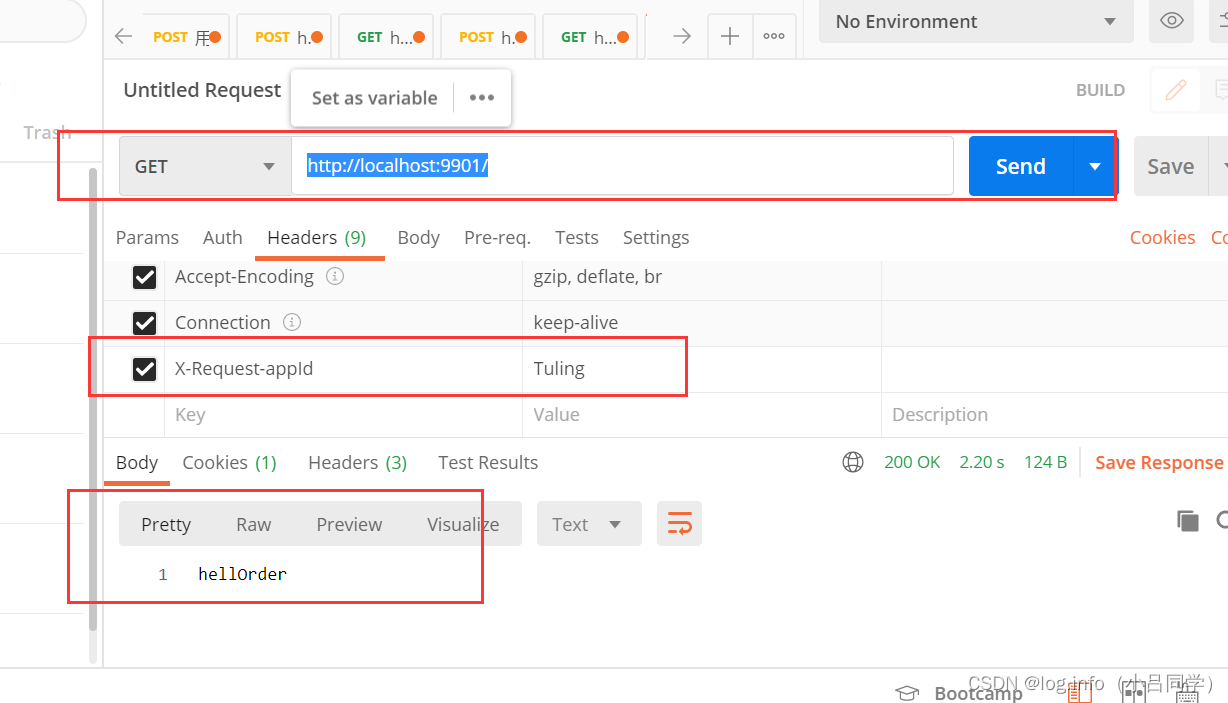Open the request Body tab
The image size is (1228, 703).
pos(418,237)
